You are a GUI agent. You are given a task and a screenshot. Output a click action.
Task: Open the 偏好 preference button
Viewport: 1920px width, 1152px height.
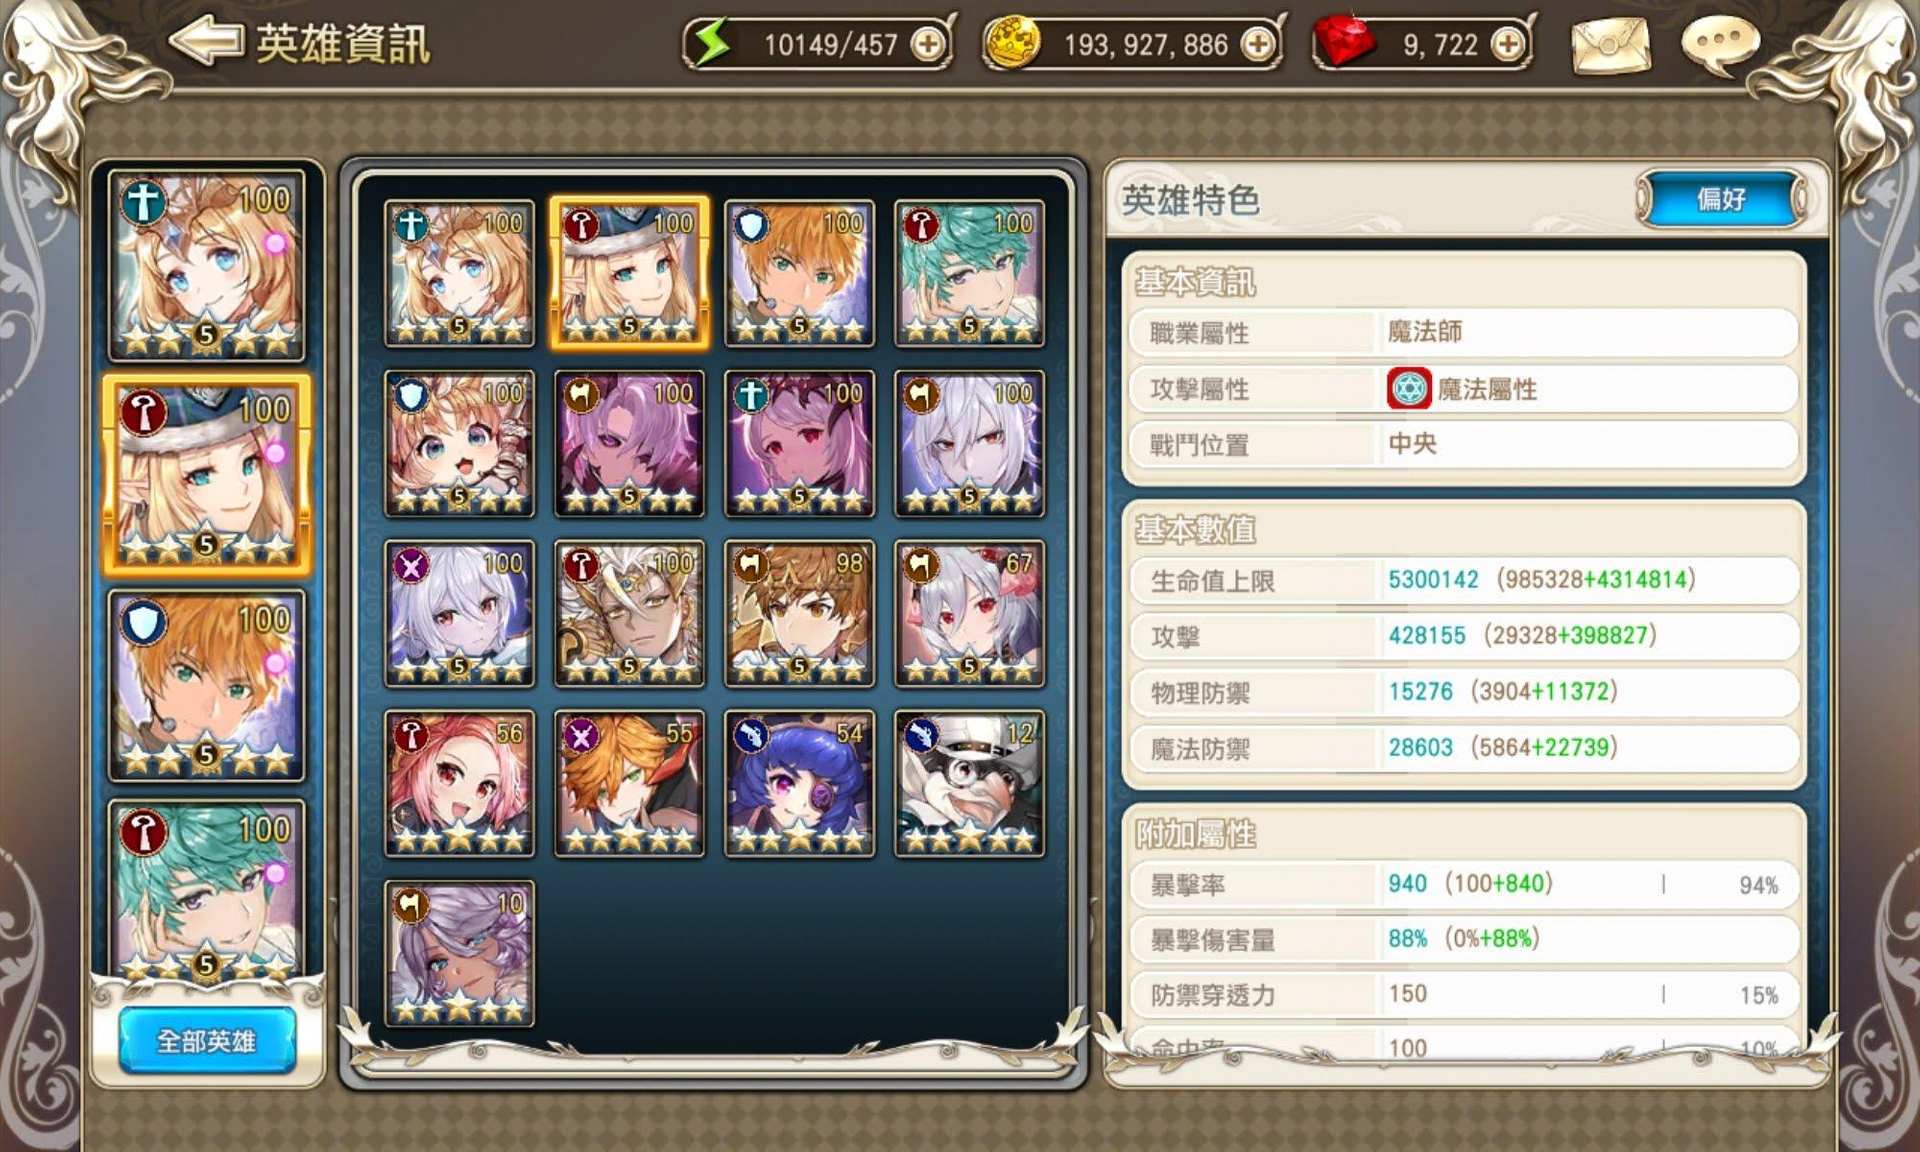point(1721,199)
